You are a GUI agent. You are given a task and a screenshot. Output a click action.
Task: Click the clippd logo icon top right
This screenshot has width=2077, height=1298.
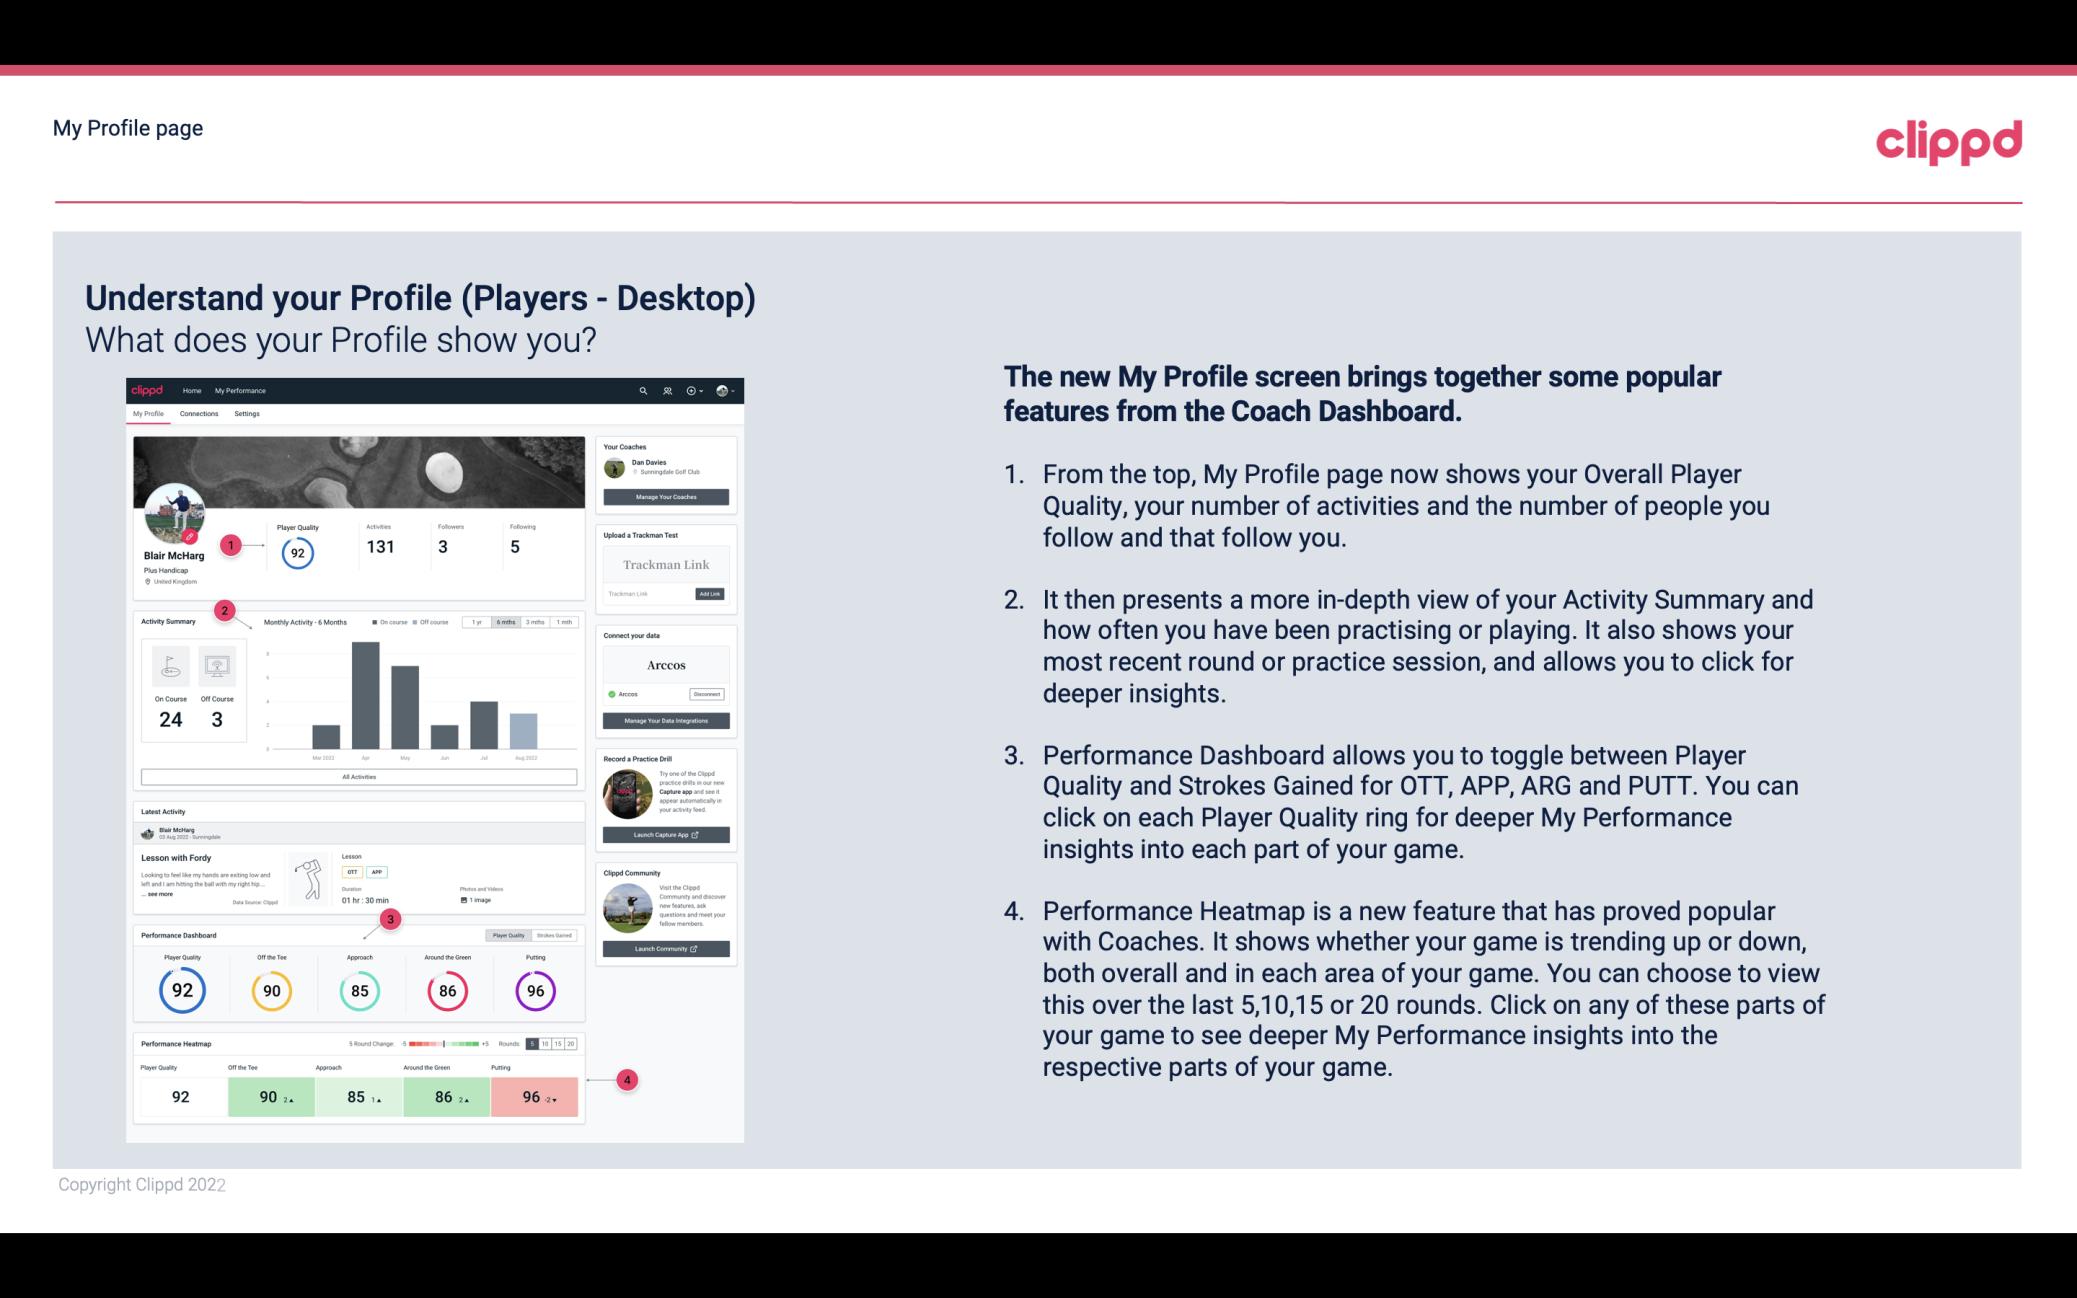[1948, 138]
